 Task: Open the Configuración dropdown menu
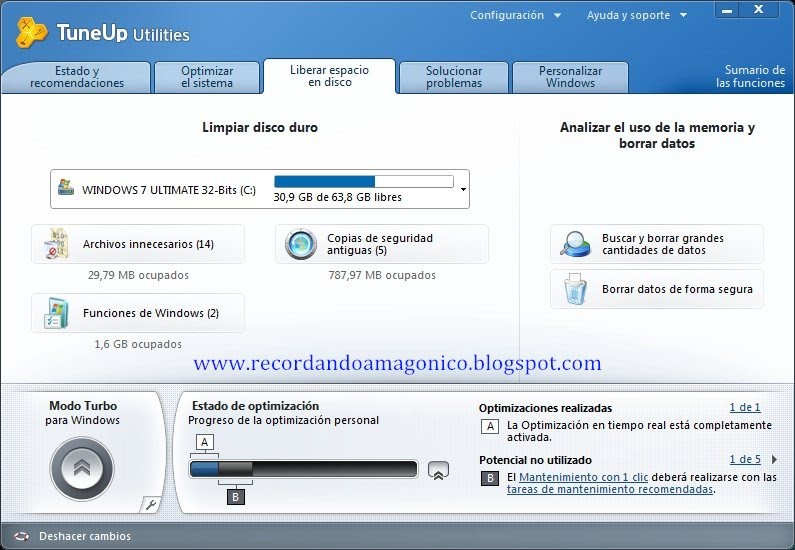pyautogui.click(x=515, y=15)
